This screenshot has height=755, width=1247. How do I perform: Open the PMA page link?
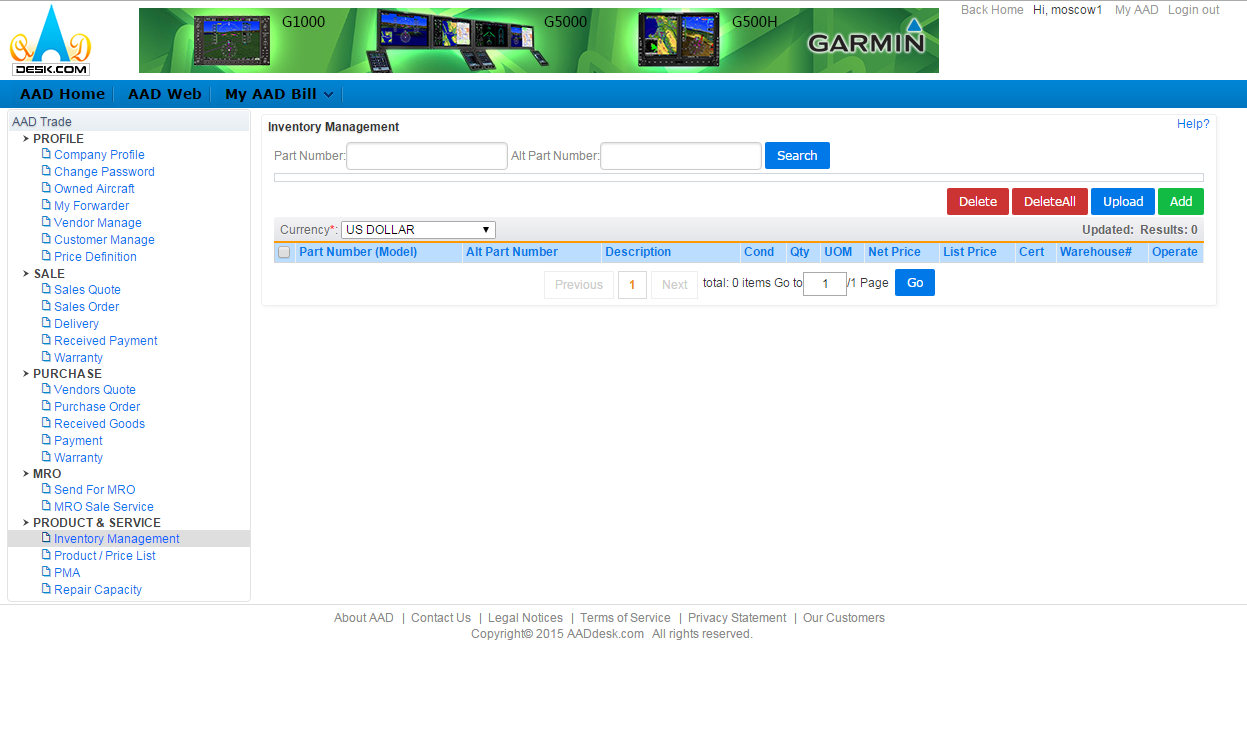(67, 573)
